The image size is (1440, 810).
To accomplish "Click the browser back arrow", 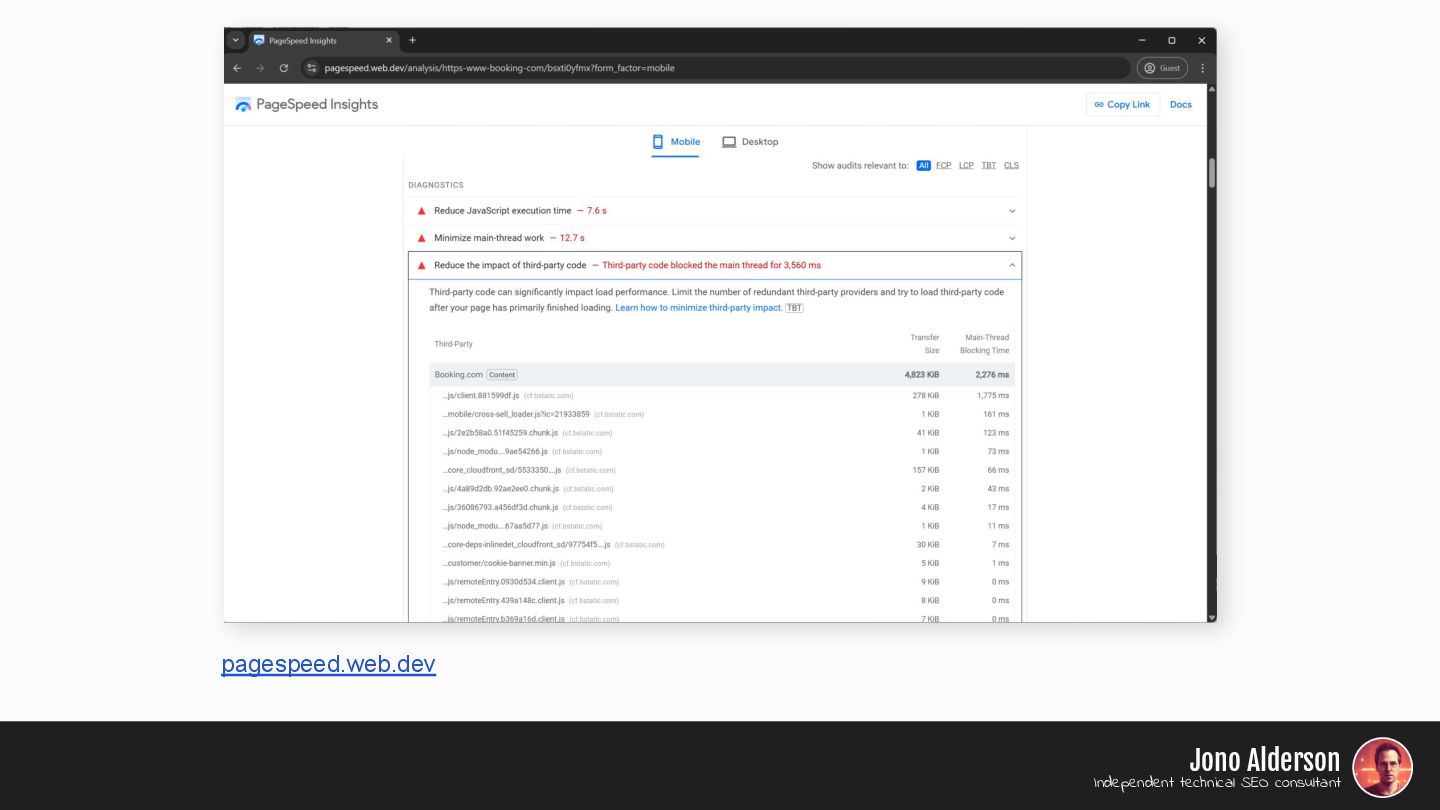I will [237, 68].
